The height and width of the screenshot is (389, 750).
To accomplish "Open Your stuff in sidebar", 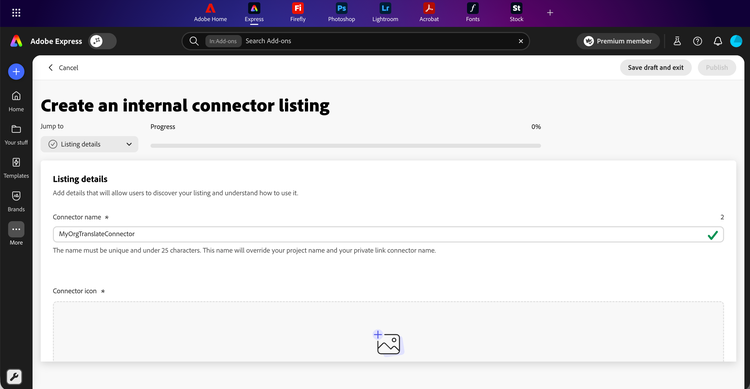I will coord(16,134).
